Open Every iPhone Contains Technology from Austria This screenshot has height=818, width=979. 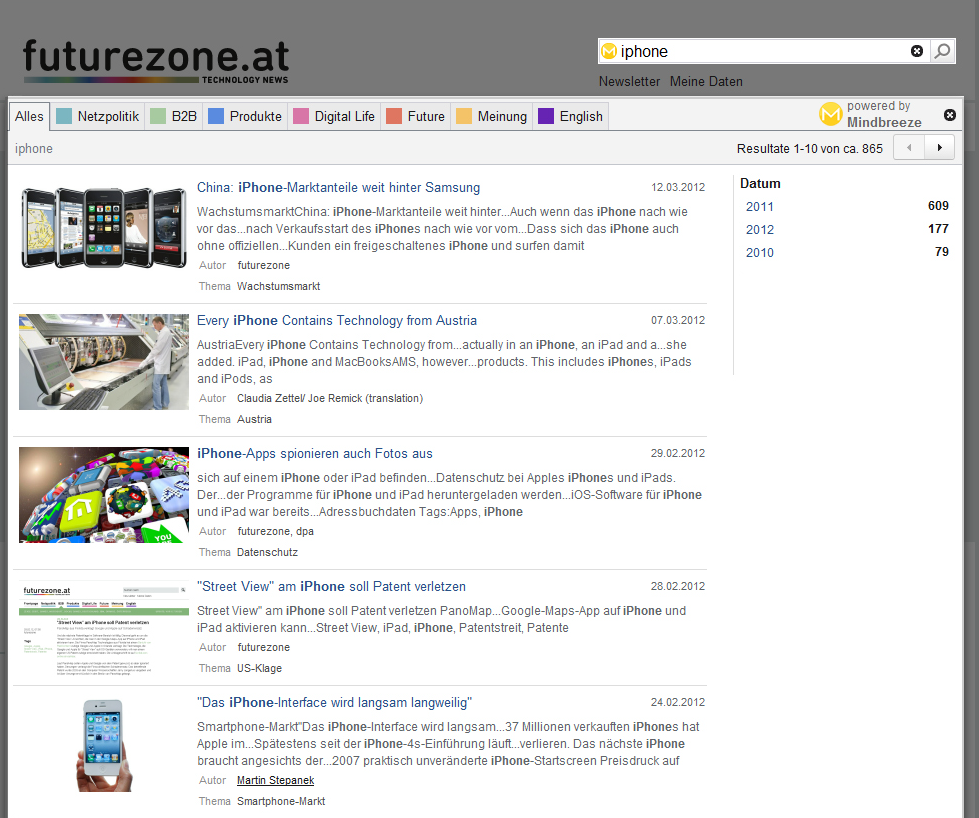337,320
